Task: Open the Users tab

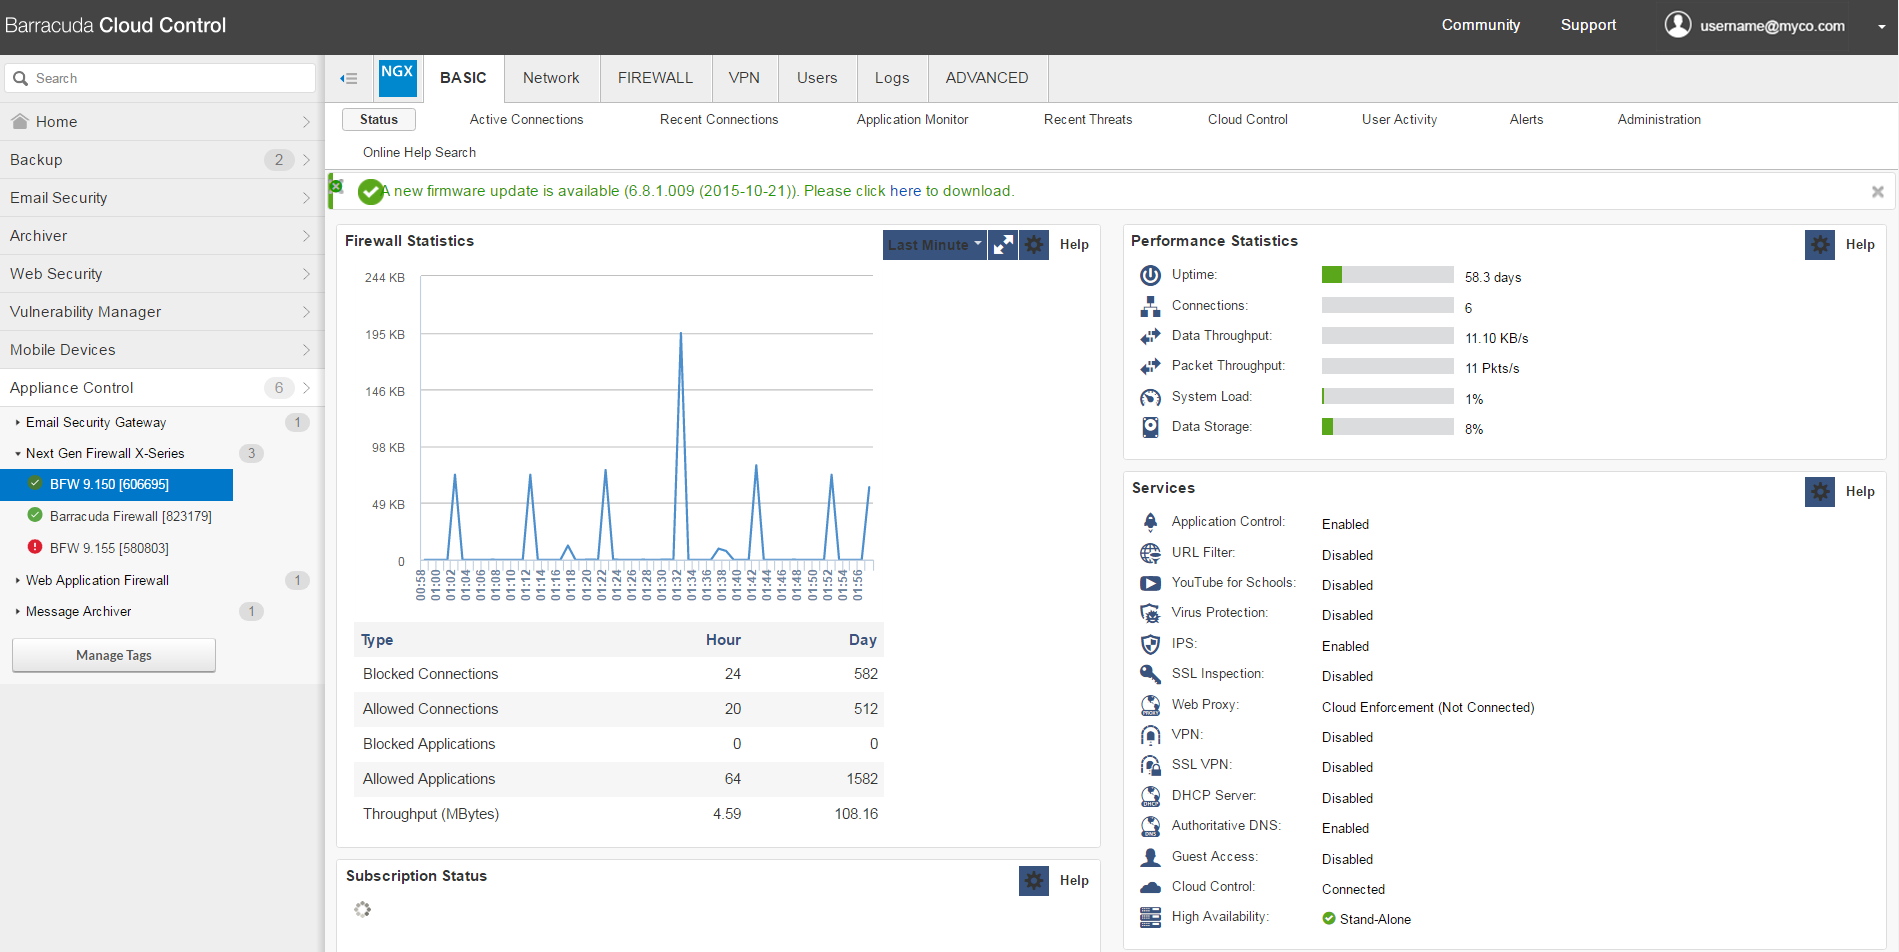Action: coord(817,78)
